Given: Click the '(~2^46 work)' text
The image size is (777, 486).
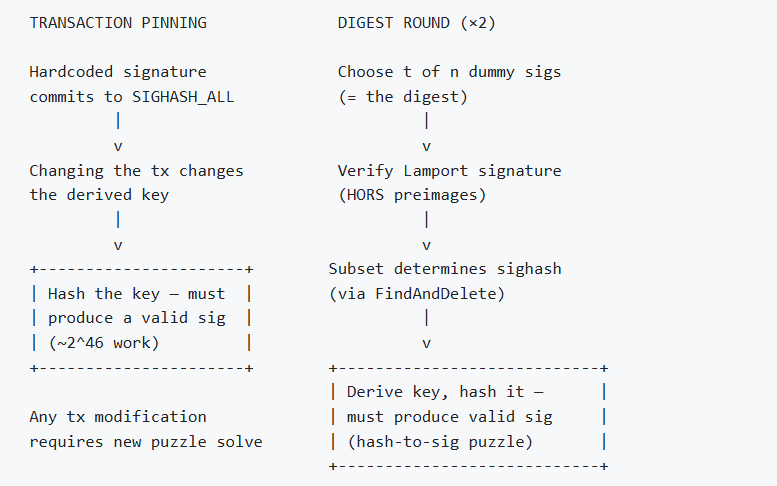Looking at the screenshot, I should [x=104, y=343].
